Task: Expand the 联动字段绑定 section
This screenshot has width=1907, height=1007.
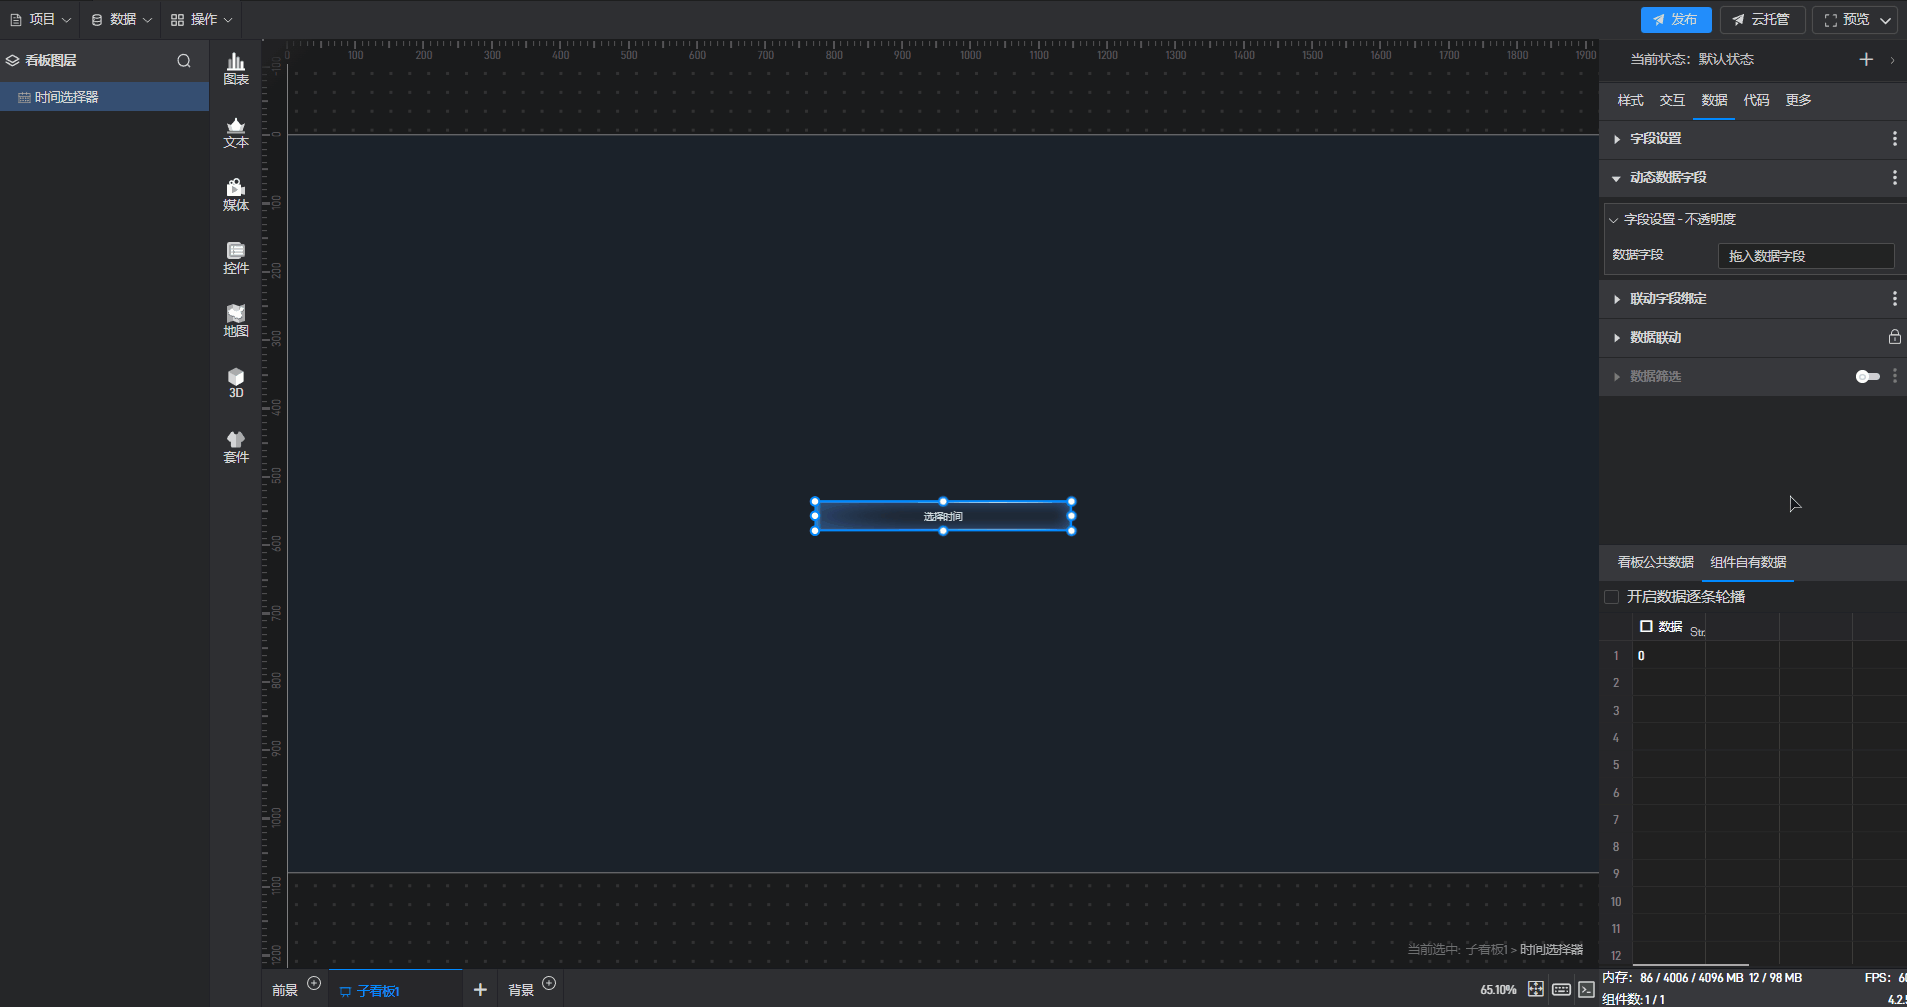Action: (x=1617, y=299)
